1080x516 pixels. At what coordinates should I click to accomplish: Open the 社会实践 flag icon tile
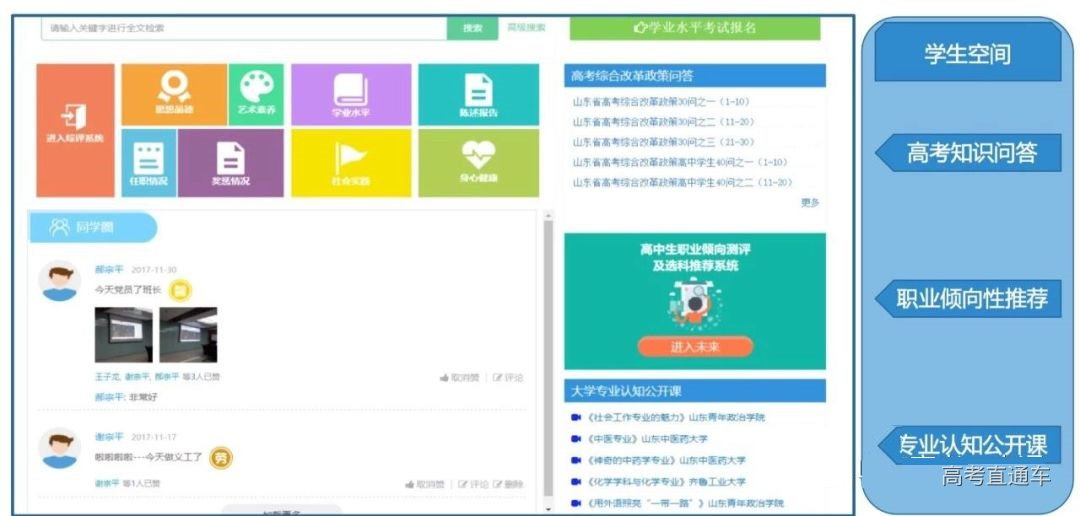351,163
